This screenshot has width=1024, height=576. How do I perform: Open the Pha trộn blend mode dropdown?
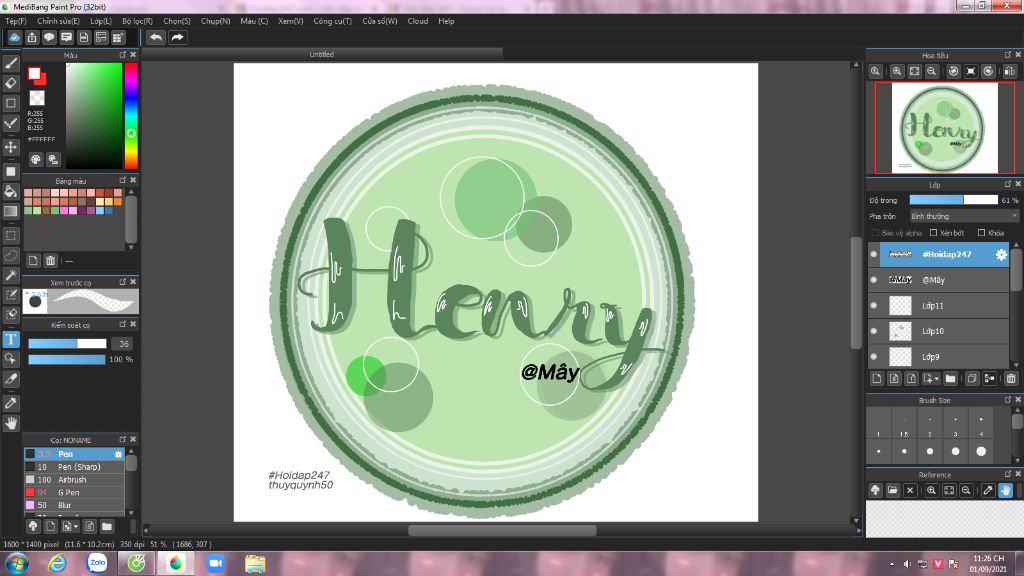[x=964, y=216]
